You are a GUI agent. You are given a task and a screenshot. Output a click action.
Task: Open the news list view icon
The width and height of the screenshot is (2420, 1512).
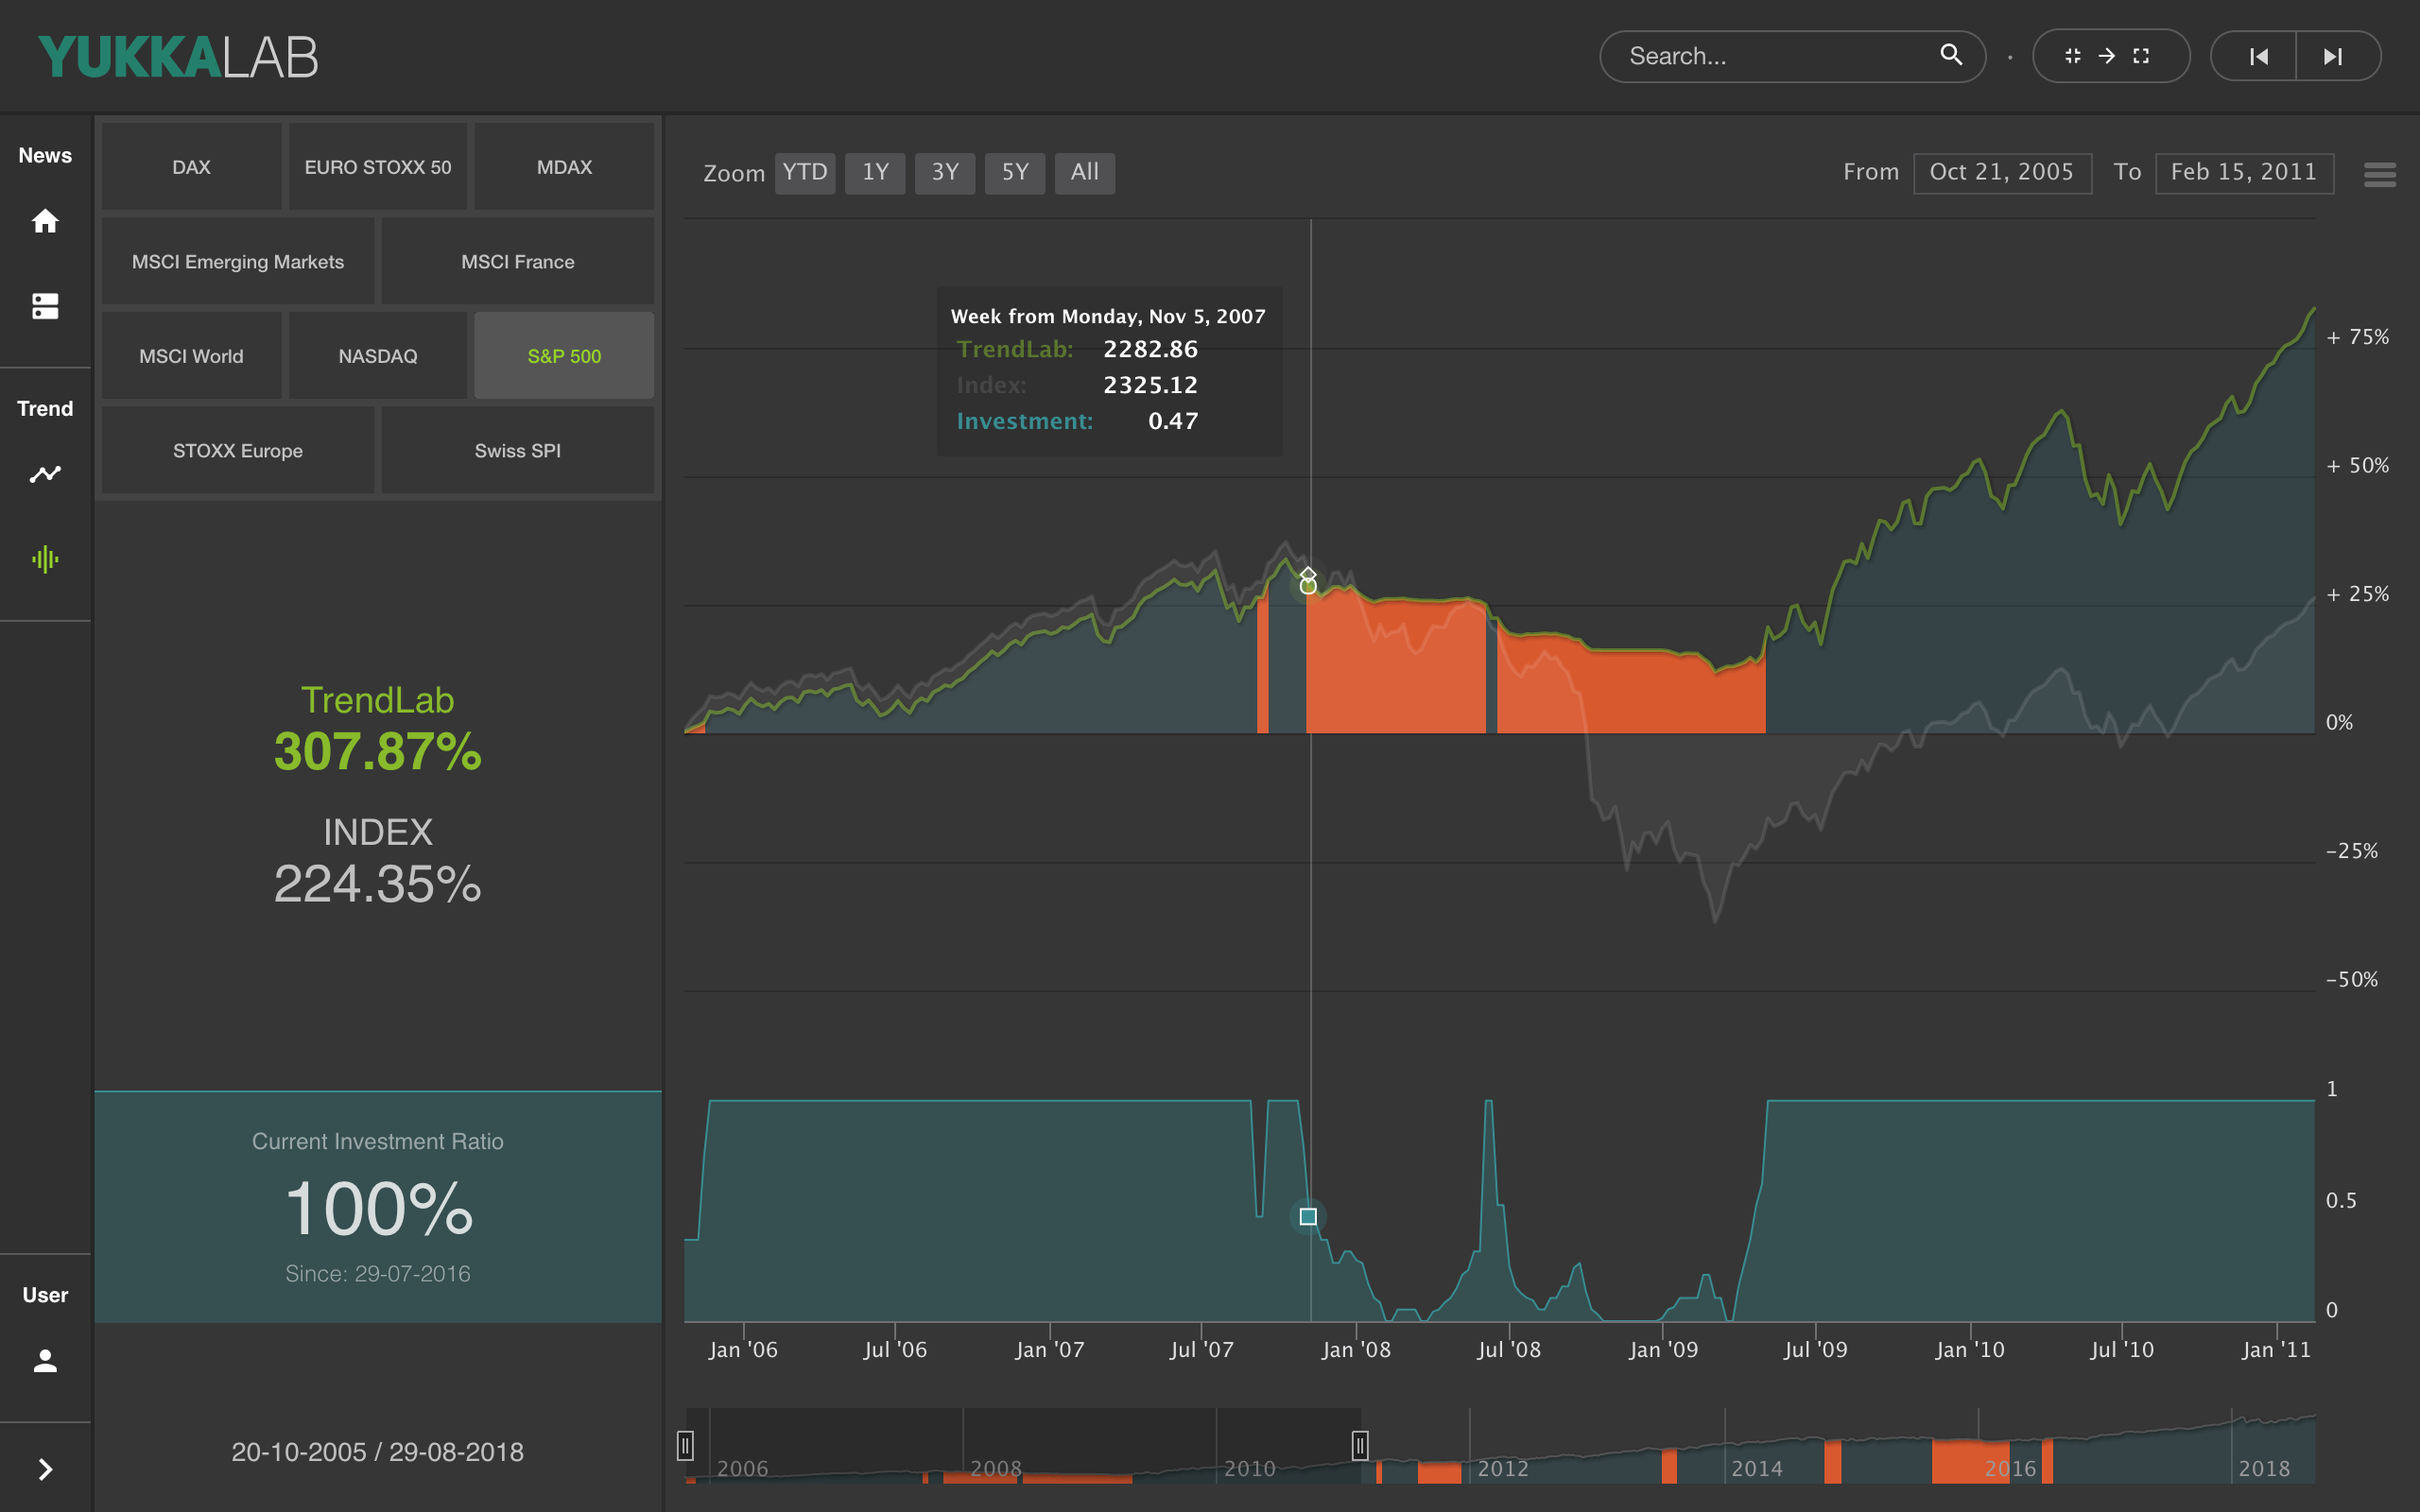(45, 306)
